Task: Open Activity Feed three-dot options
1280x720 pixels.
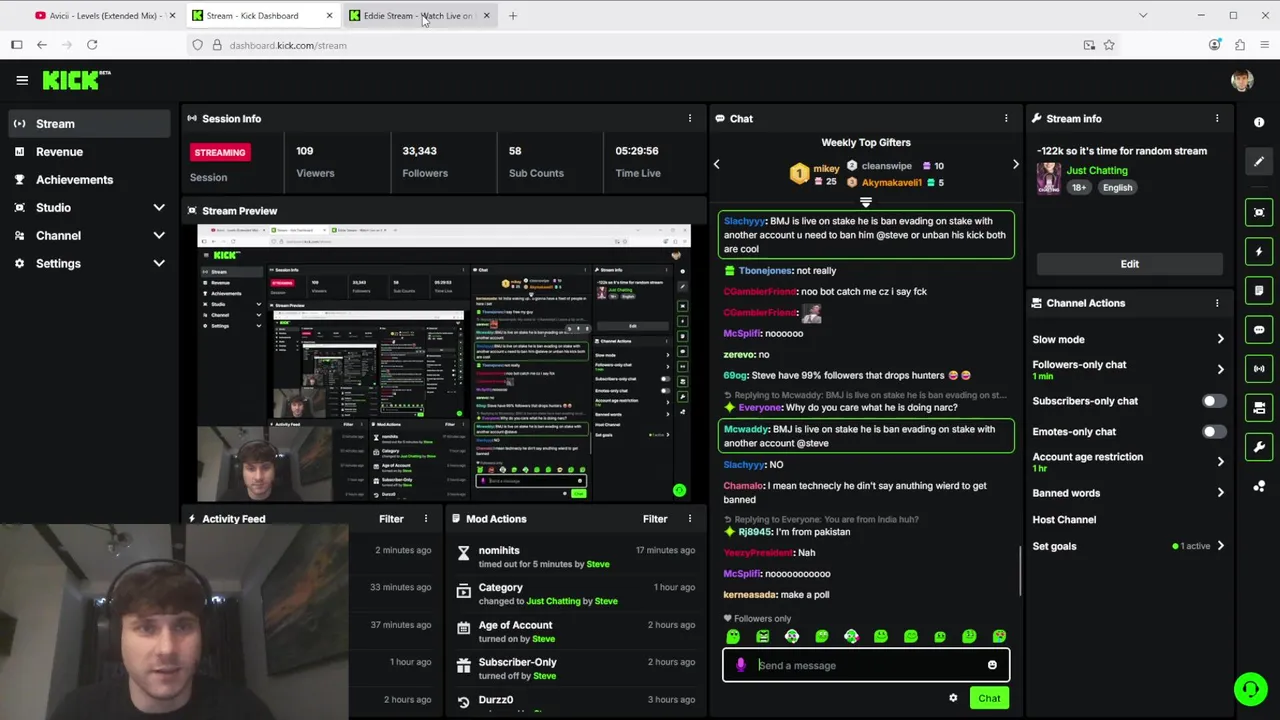Action: tap(425, 519)
